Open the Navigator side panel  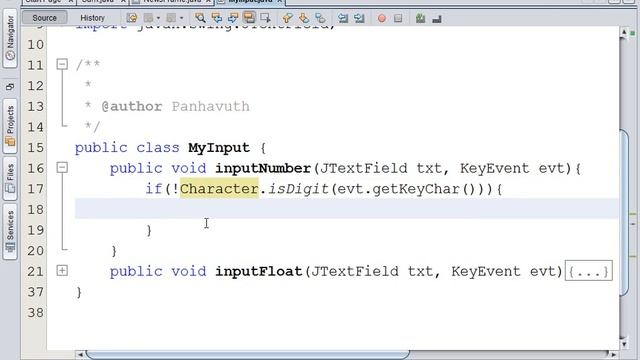tap(10, 38)
